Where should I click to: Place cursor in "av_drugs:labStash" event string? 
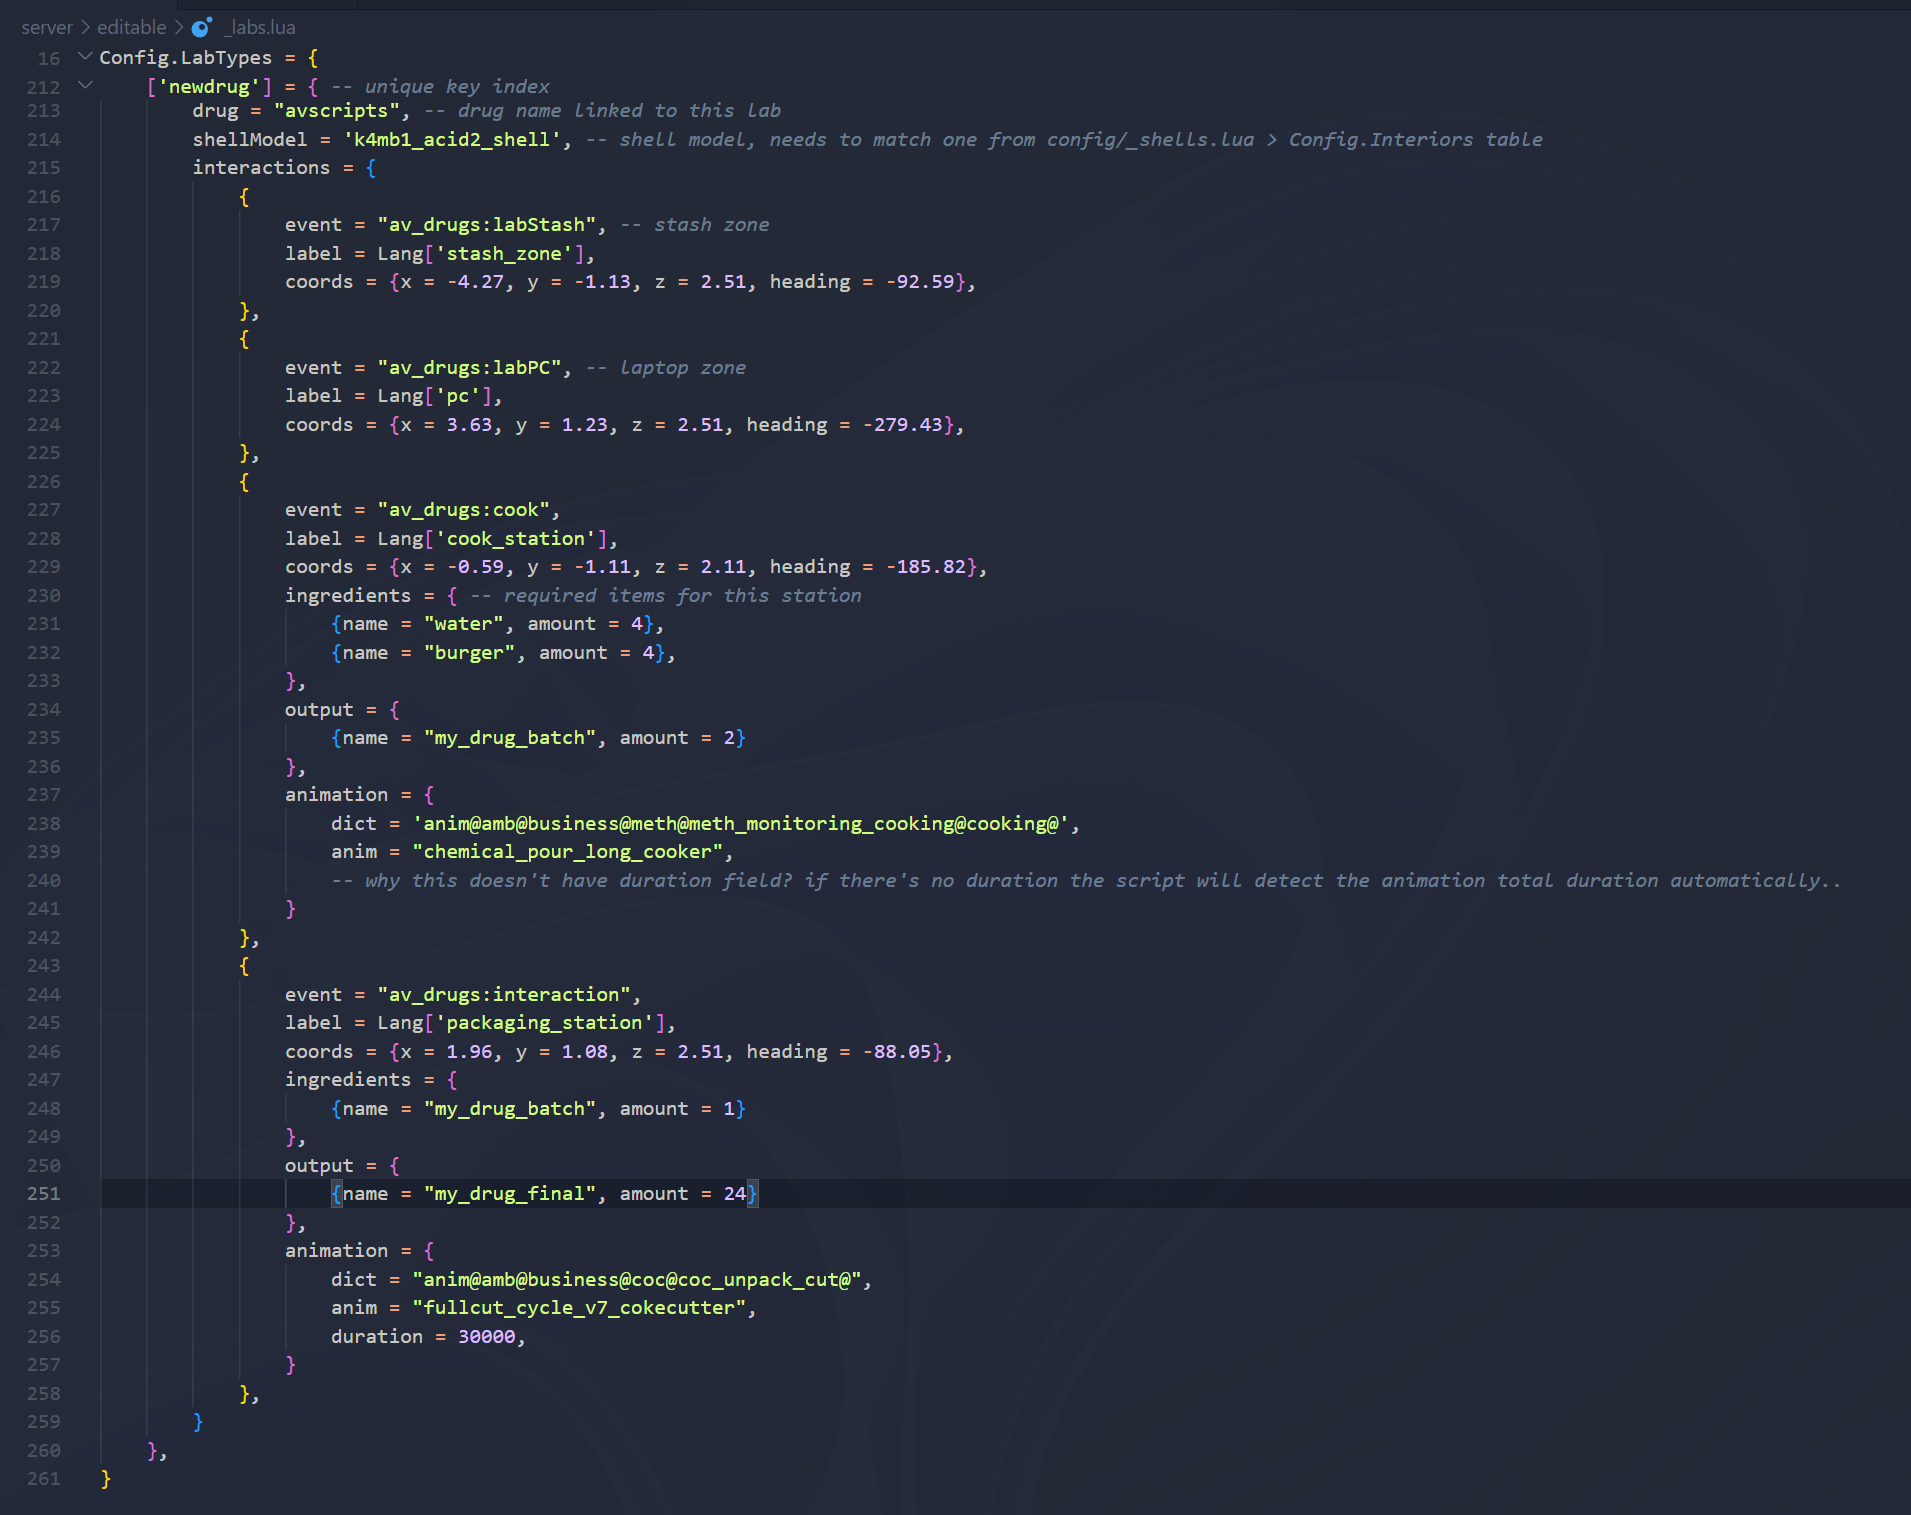[486, 225]
